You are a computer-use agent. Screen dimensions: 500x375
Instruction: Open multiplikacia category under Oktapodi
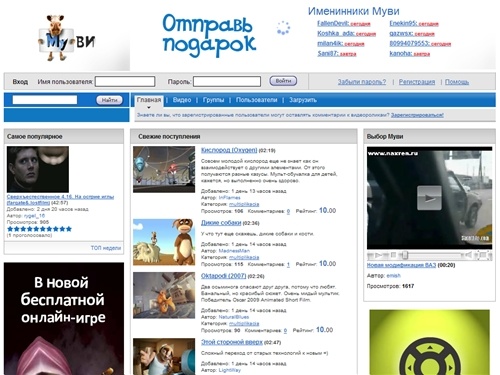tap(244, 324)
